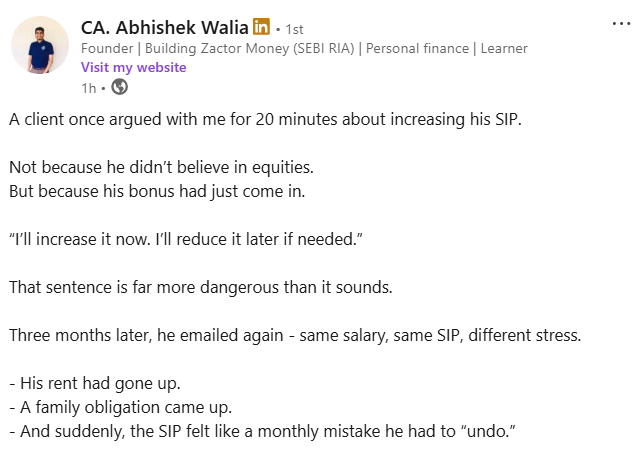Click the 1h post timestamp

(x=88, y=87)
